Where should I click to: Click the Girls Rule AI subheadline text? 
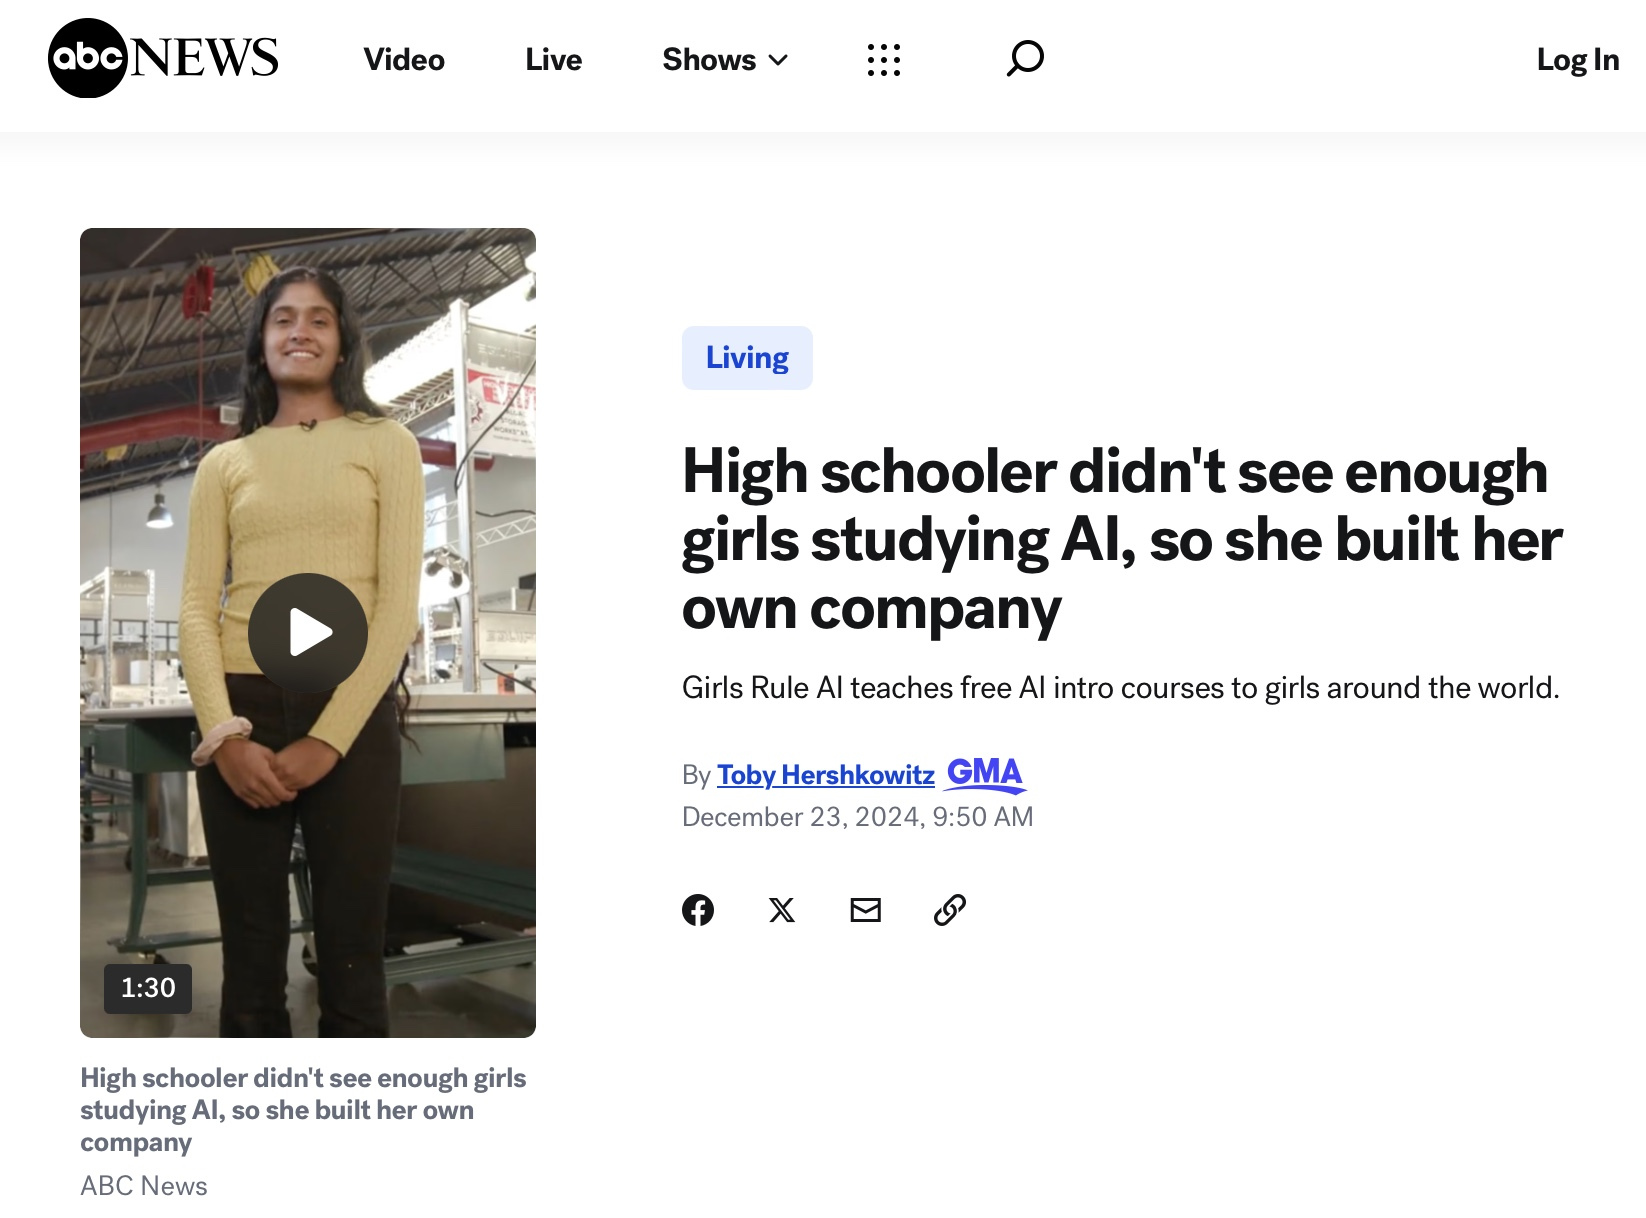click(x=1120, y=688)
